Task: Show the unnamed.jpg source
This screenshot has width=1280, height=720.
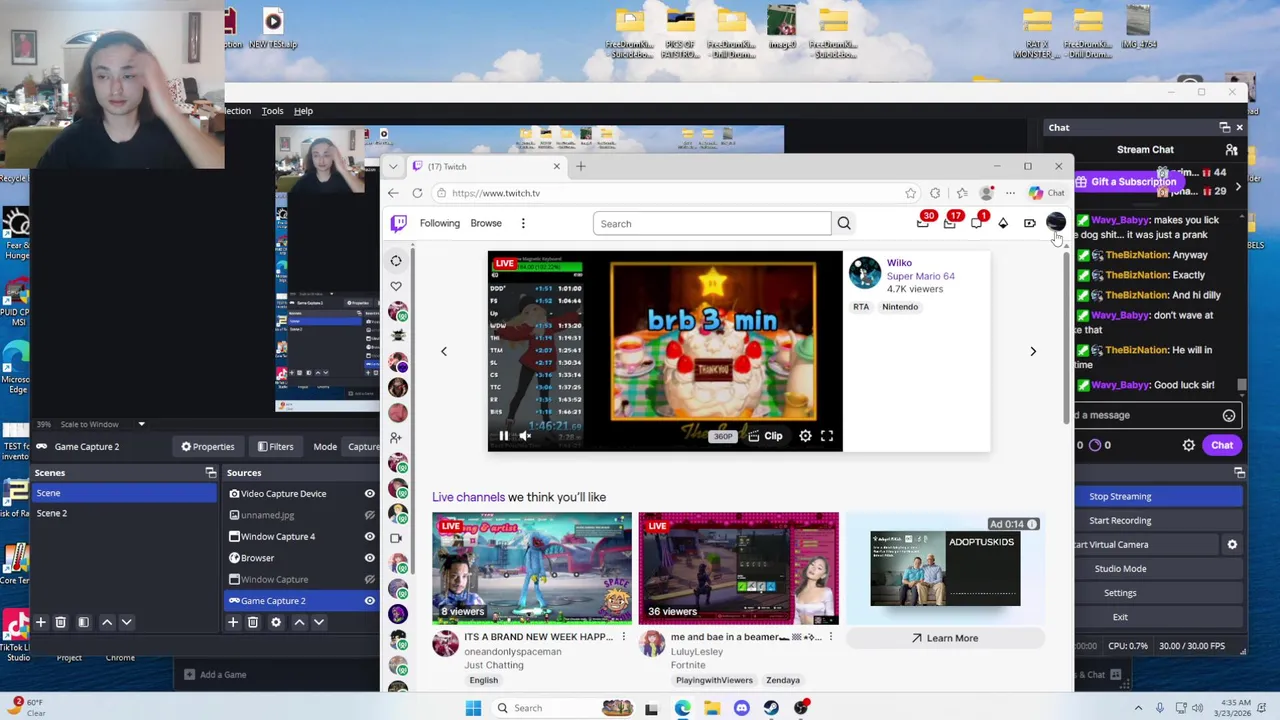Action: pos(369,515)
